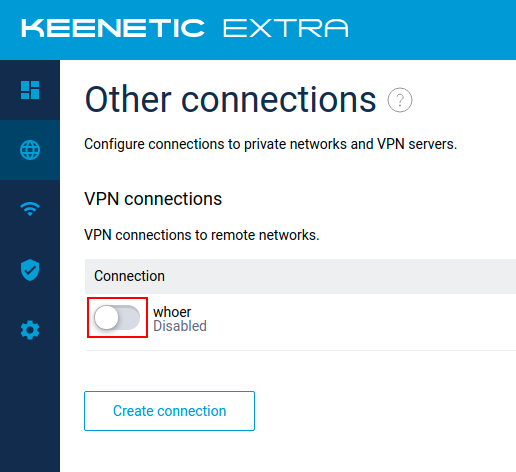Viewport: 516px width, 472px height.
Task: Click the Create connection button
Action: (169, 411)
